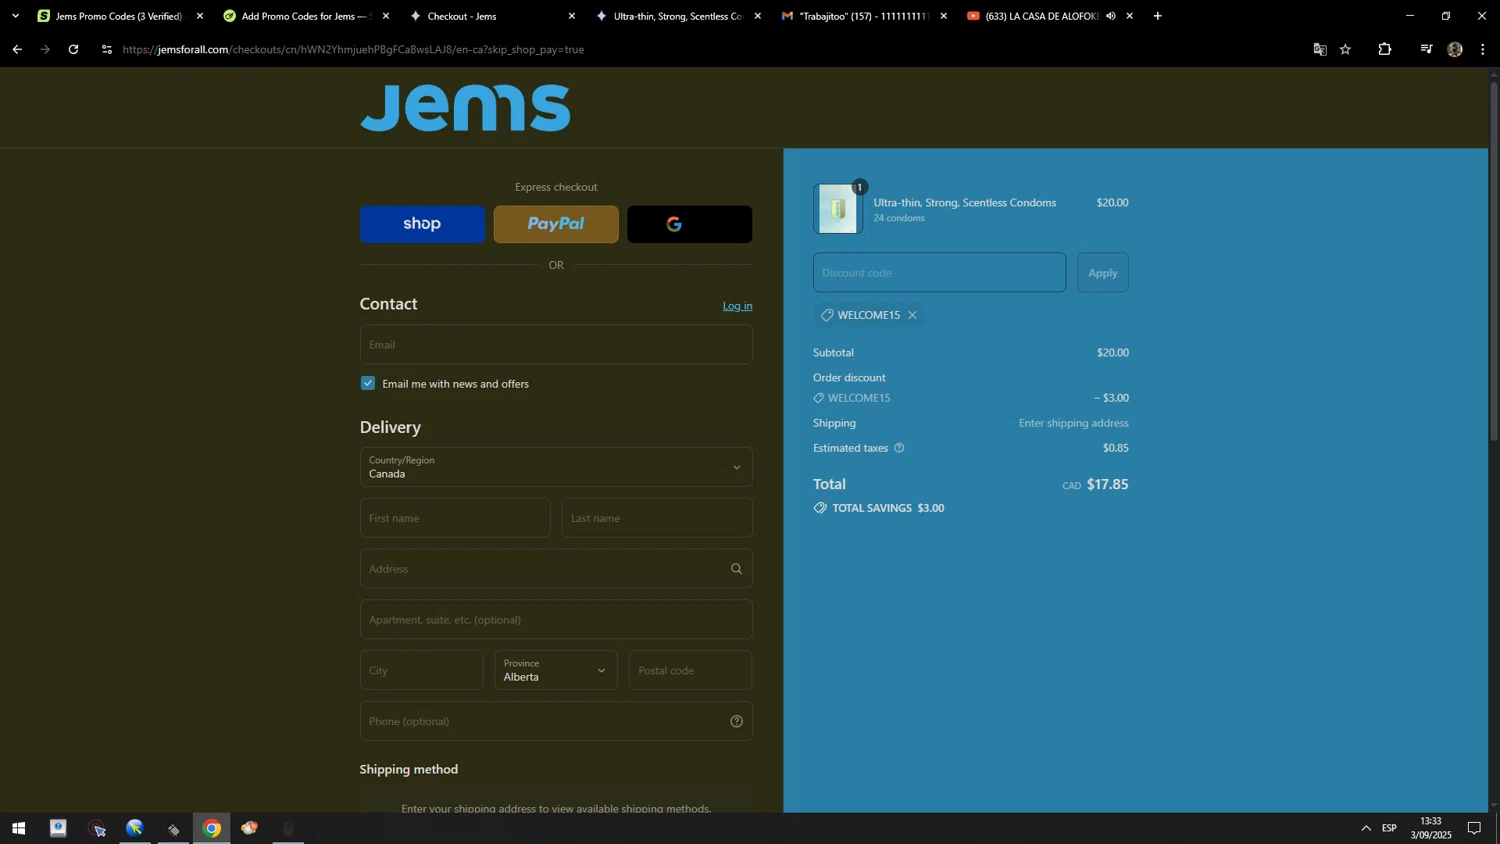Open Country/Region dropdown showing Canada
The width and height of the screenshot is (1500, 844).
[x=556, y=467]
